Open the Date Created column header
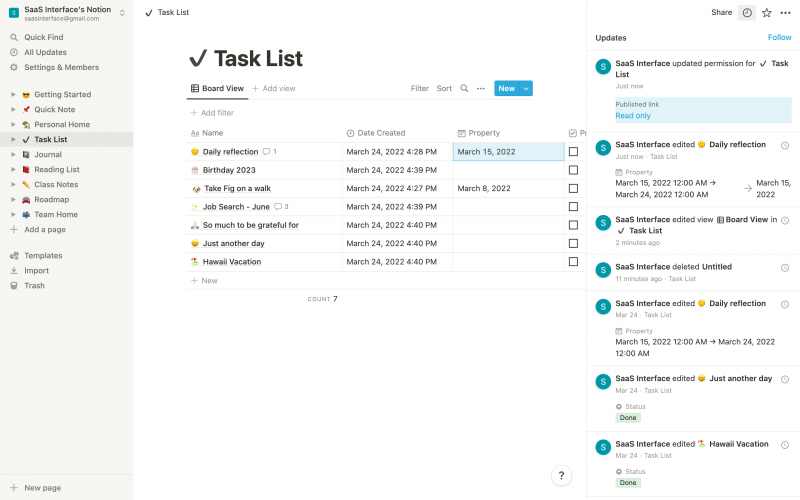Viewport: 800px width, 500px height. click(397, 133)
